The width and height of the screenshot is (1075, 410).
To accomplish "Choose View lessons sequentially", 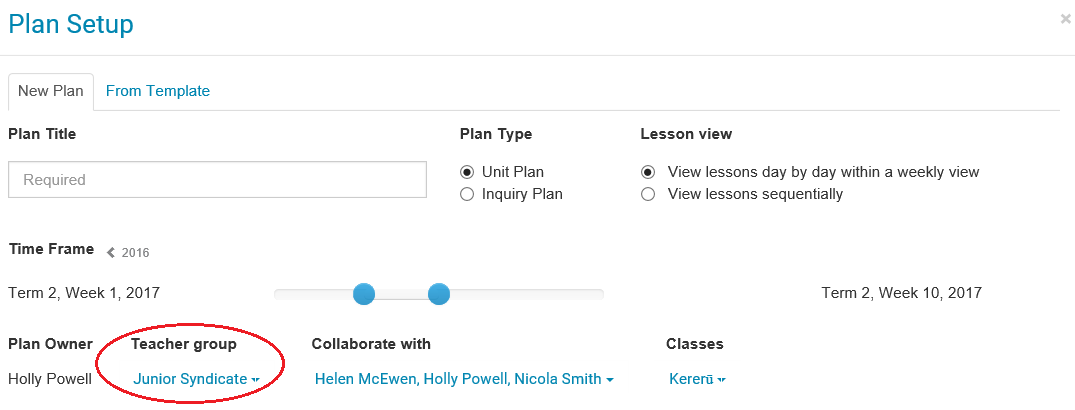I will [648, 194].
